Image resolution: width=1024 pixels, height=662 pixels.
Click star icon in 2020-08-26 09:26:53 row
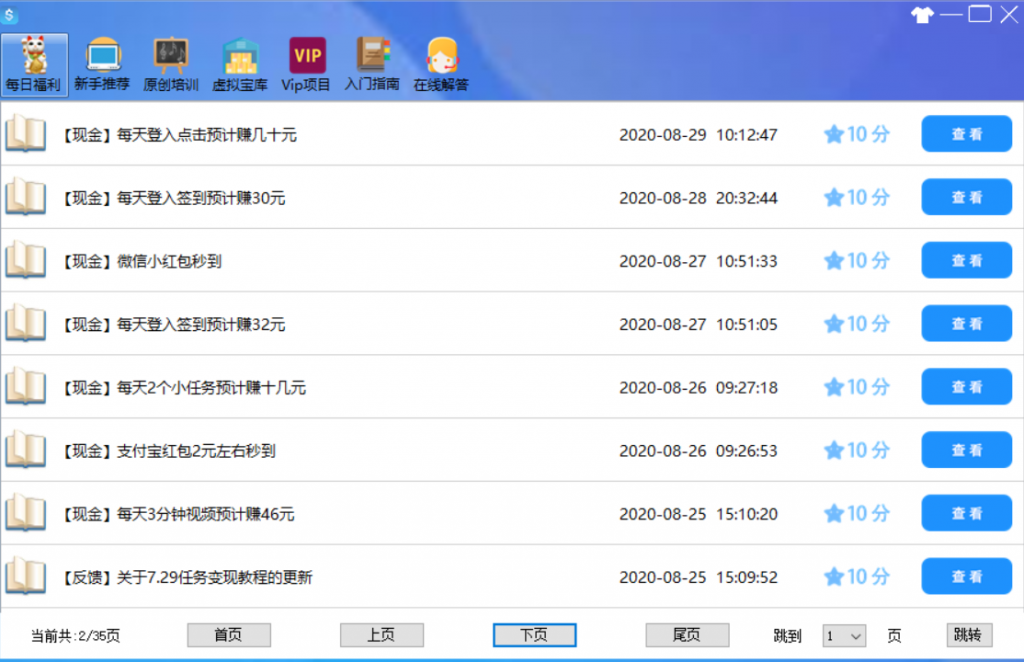click(833, 450)
